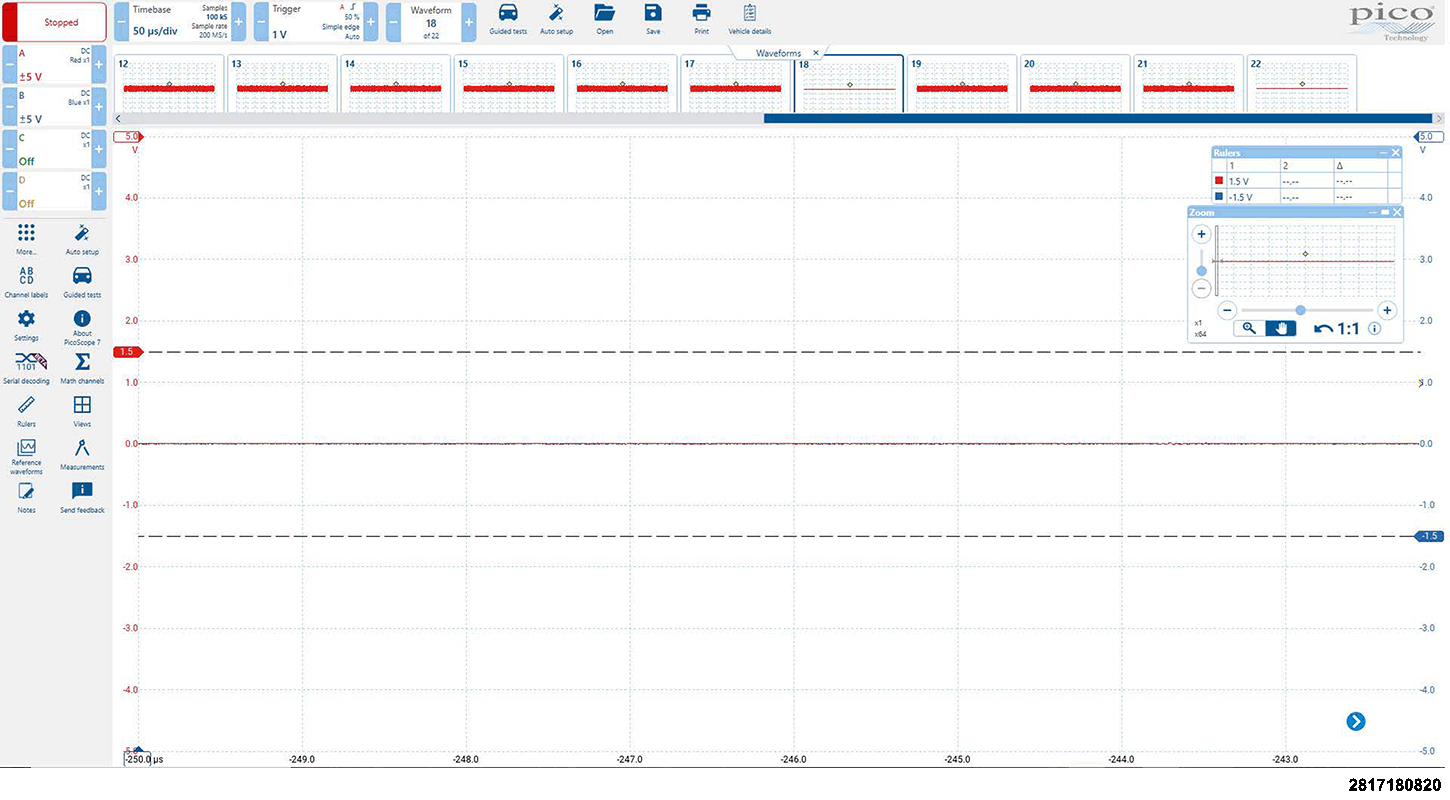Print the current waveform
Image resolution: width=1450 pixels, height=800 pixels.
click(x=701, y=19)
